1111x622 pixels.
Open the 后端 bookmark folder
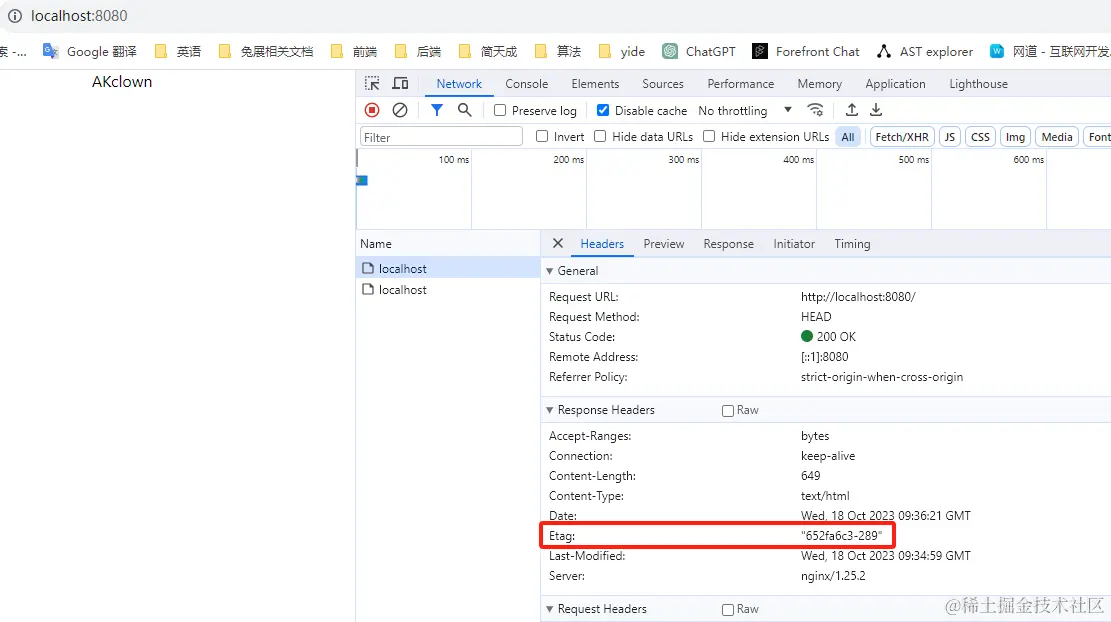point(418,51)
